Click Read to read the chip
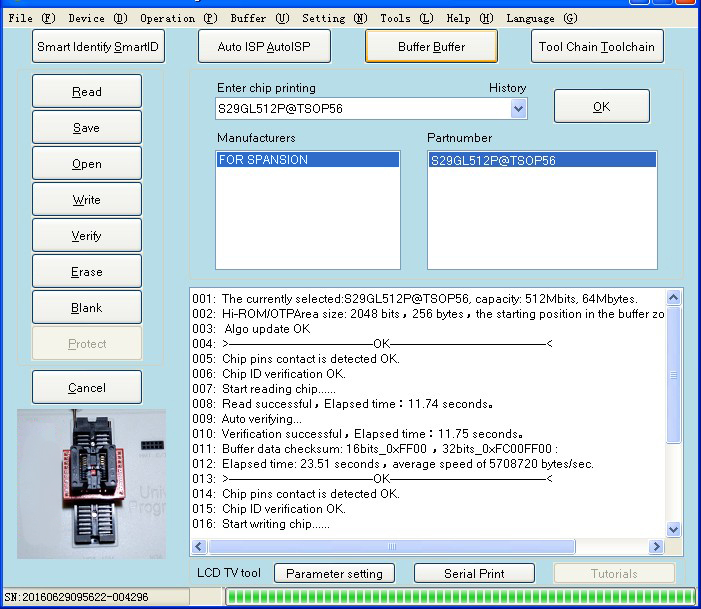The height and width of the screenshot is (609, 701). point(87,92)
